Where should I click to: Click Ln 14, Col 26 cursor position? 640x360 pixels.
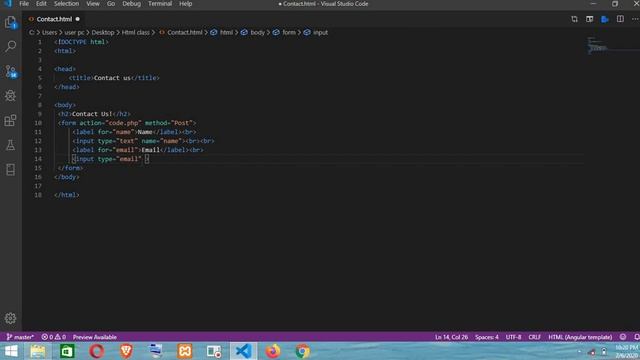click(451, 337)
